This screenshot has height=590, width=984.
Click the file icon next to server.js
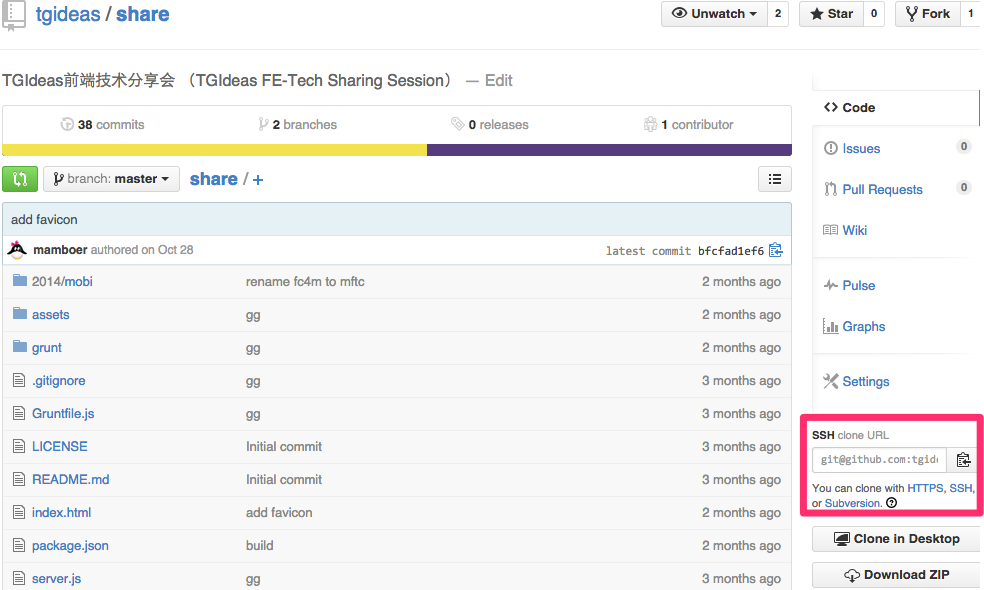pos(19,578)
